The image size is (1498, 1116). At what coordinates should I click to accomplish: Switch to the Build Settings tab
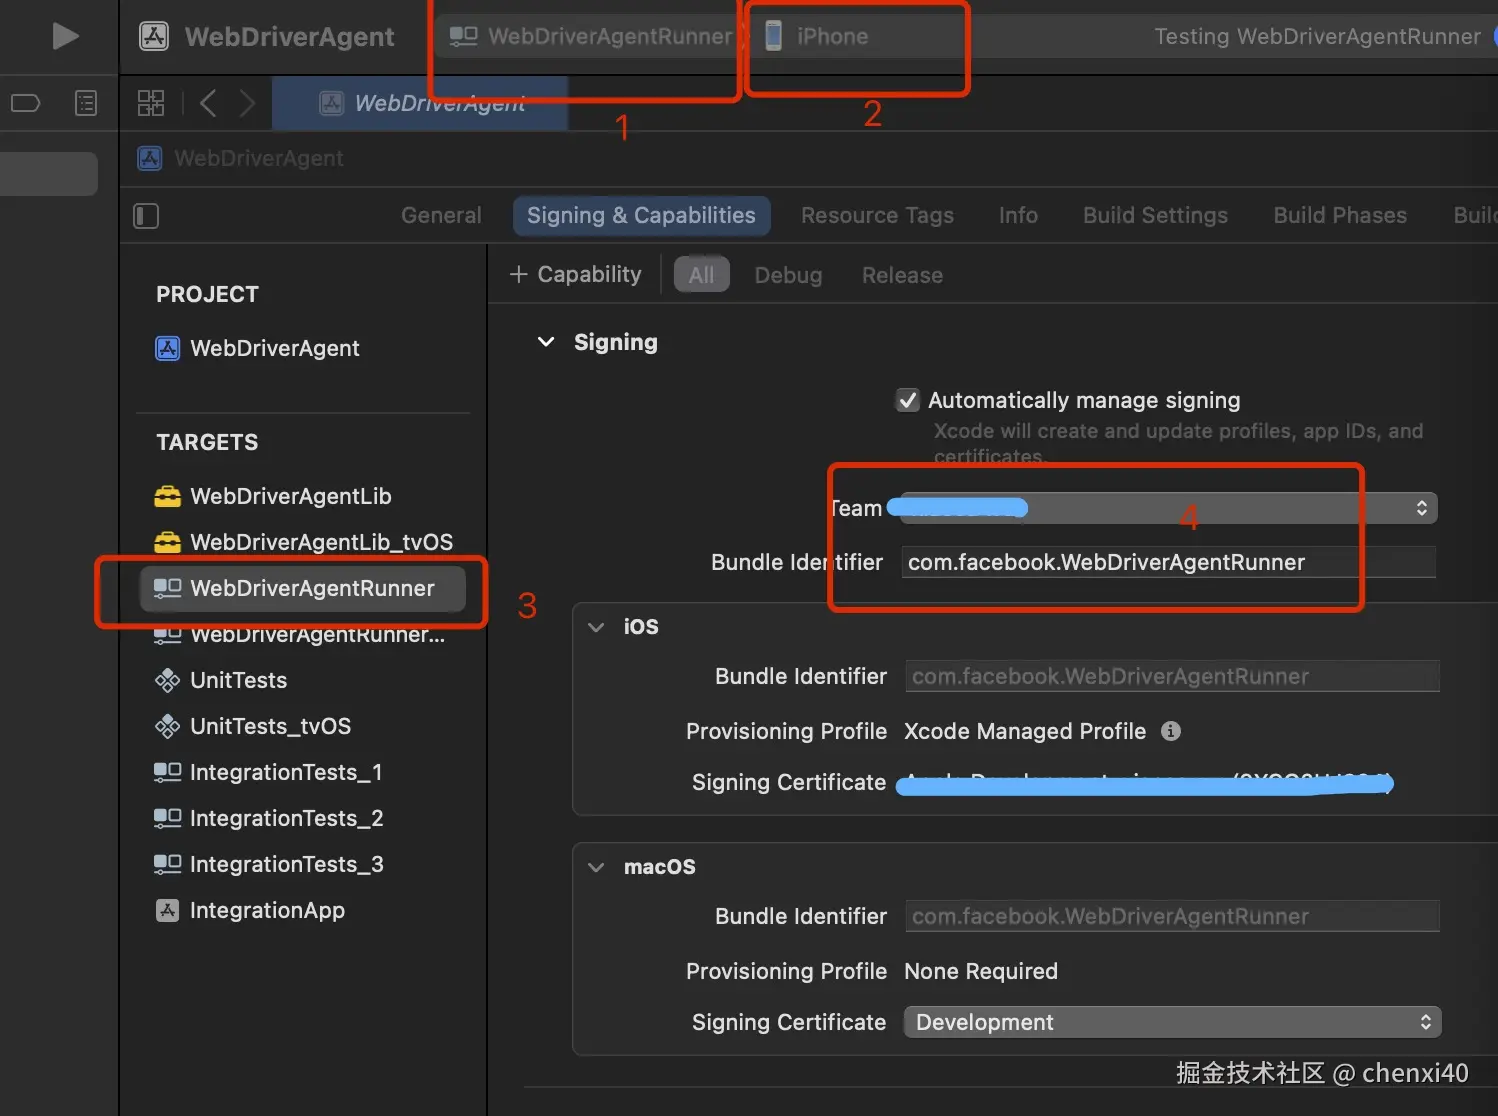(x=1155, y=215)
